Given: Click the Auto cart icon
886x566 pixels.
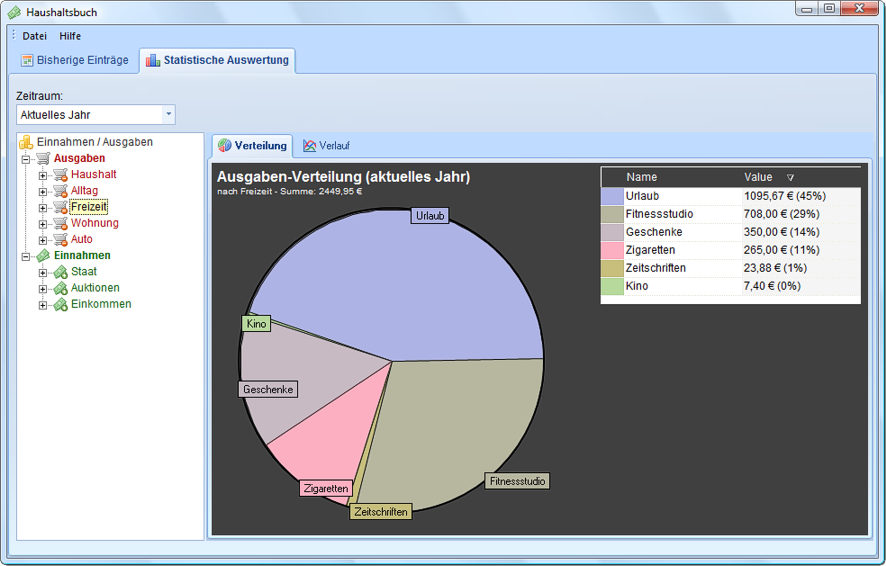Looking at the screenshot, I should tap(60, 240).
